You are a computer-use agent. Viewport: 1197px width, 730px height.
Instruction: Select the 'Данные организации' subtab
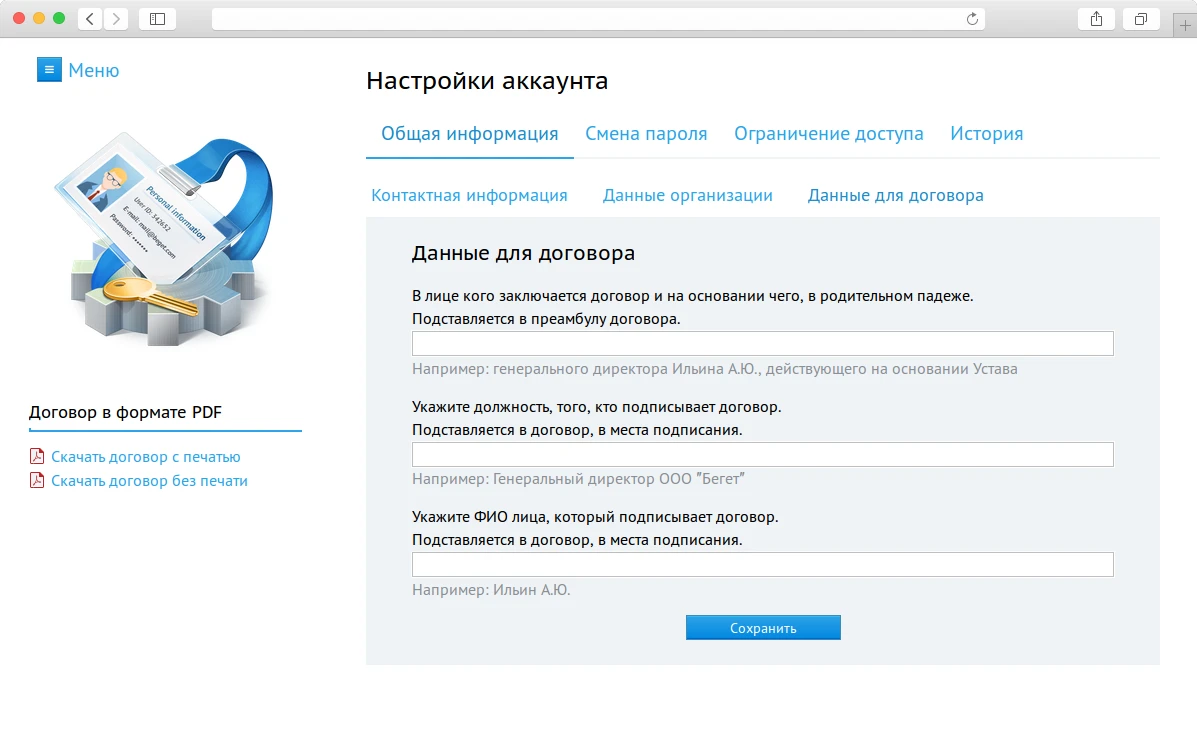(x=688, y=195)
